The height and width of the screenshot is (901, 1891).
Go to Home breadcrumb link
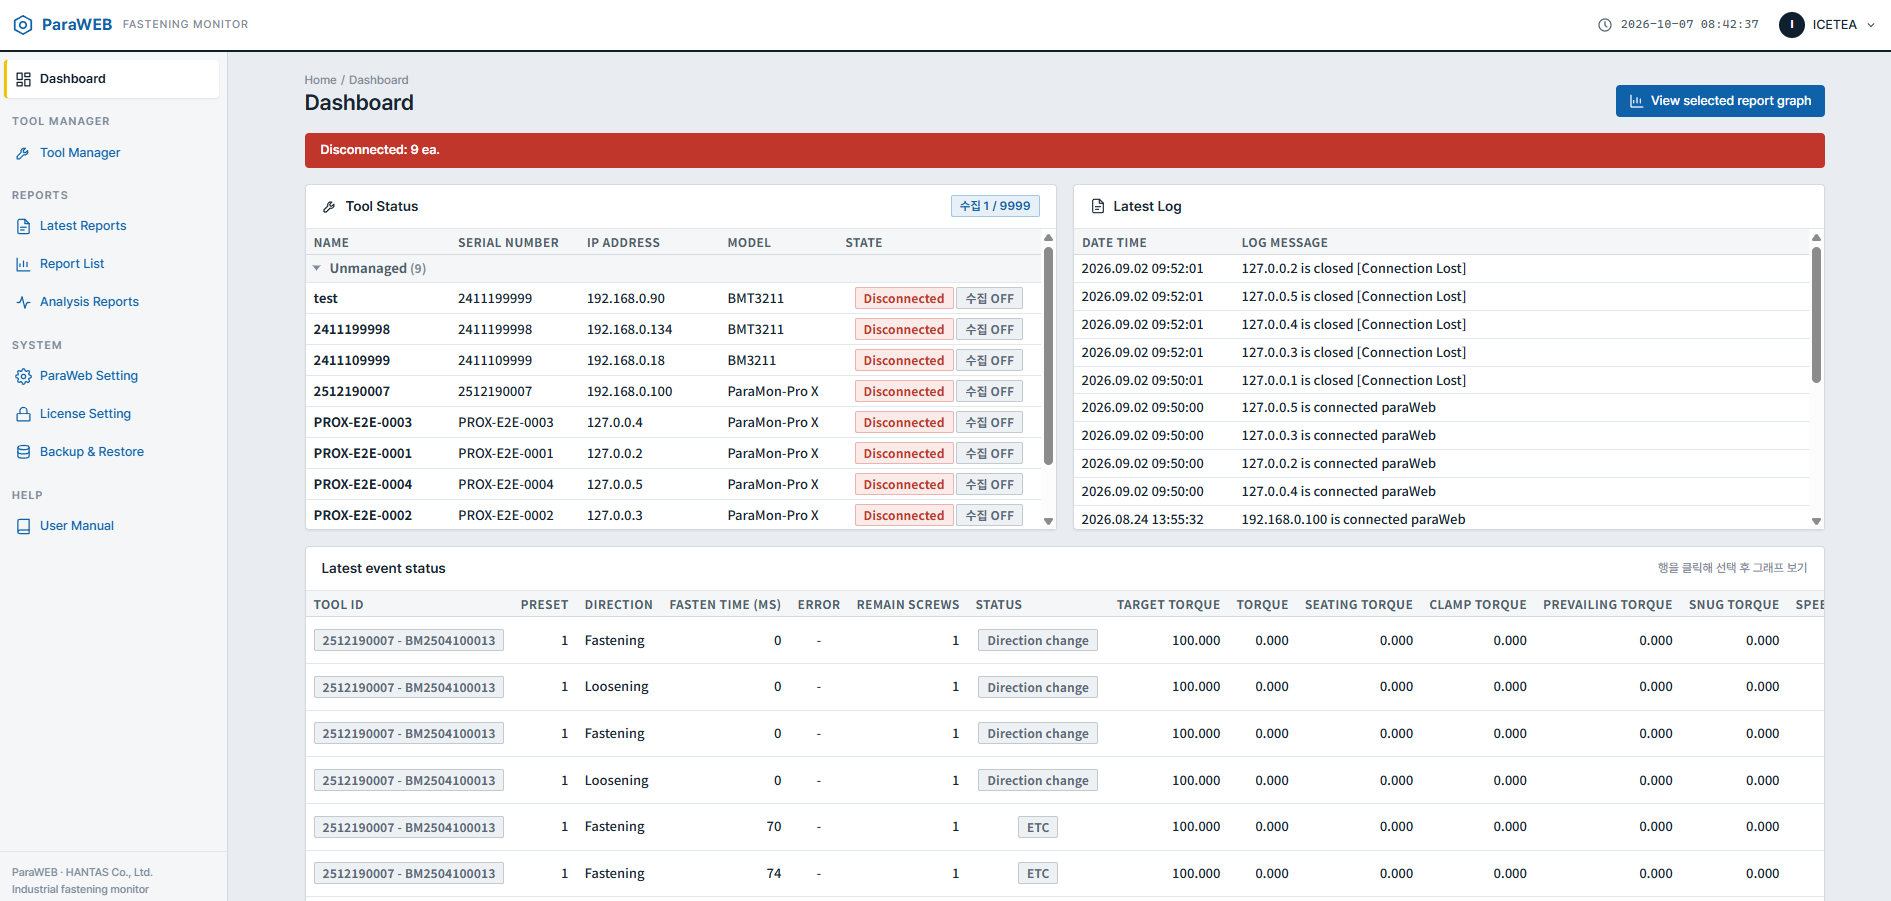tap(320, 80)
